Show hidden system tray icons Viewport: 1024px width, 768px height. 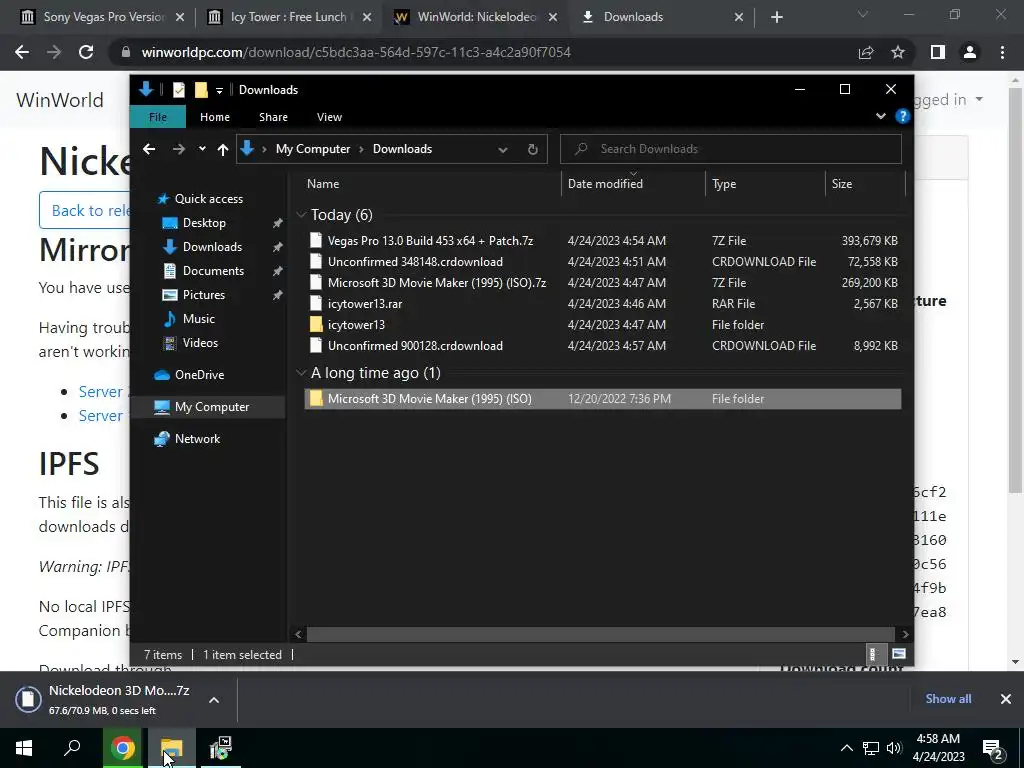[846, 748]
